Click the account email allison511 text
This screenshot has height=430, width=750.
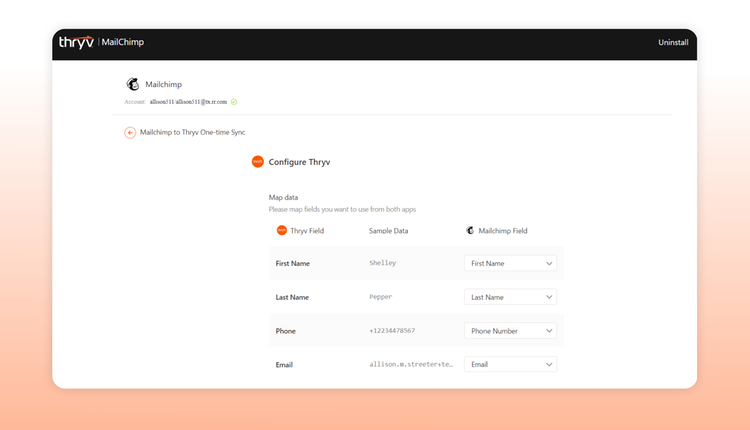click(x=188, y=102)
